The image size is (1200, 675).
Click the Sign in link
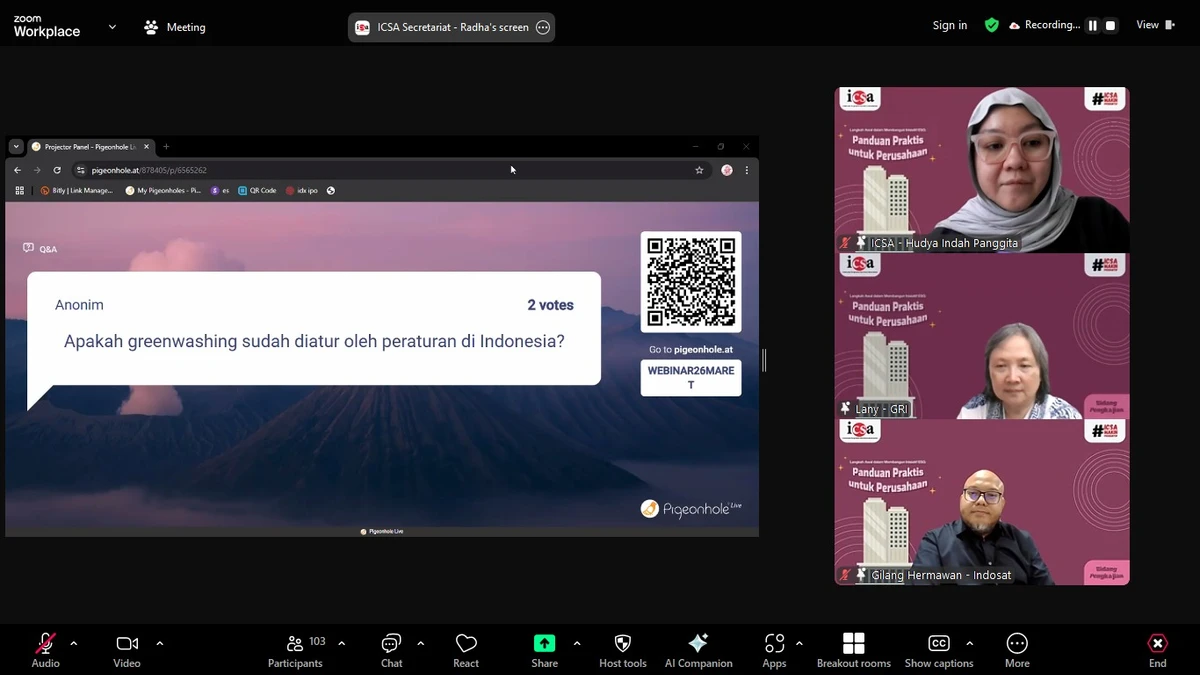(949, 25)
